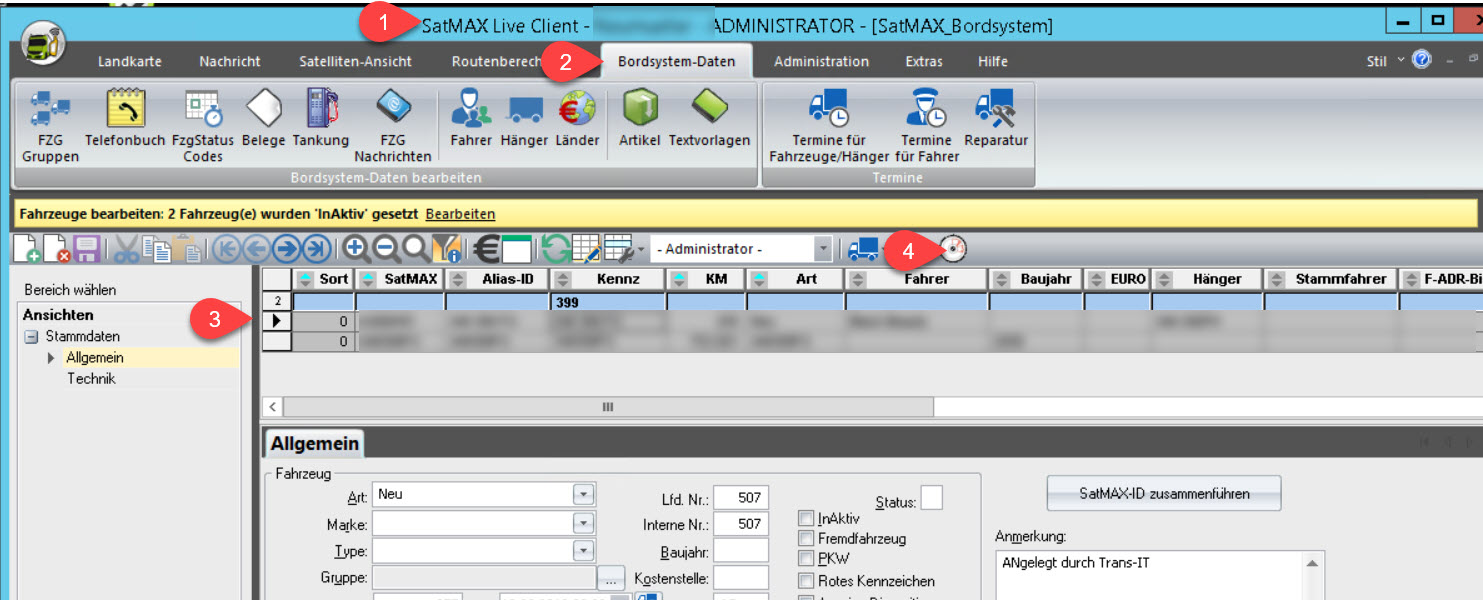Create a new record with toolbar icon
The width and height of the screenshot is (1483, 600).
click(27, 249)
